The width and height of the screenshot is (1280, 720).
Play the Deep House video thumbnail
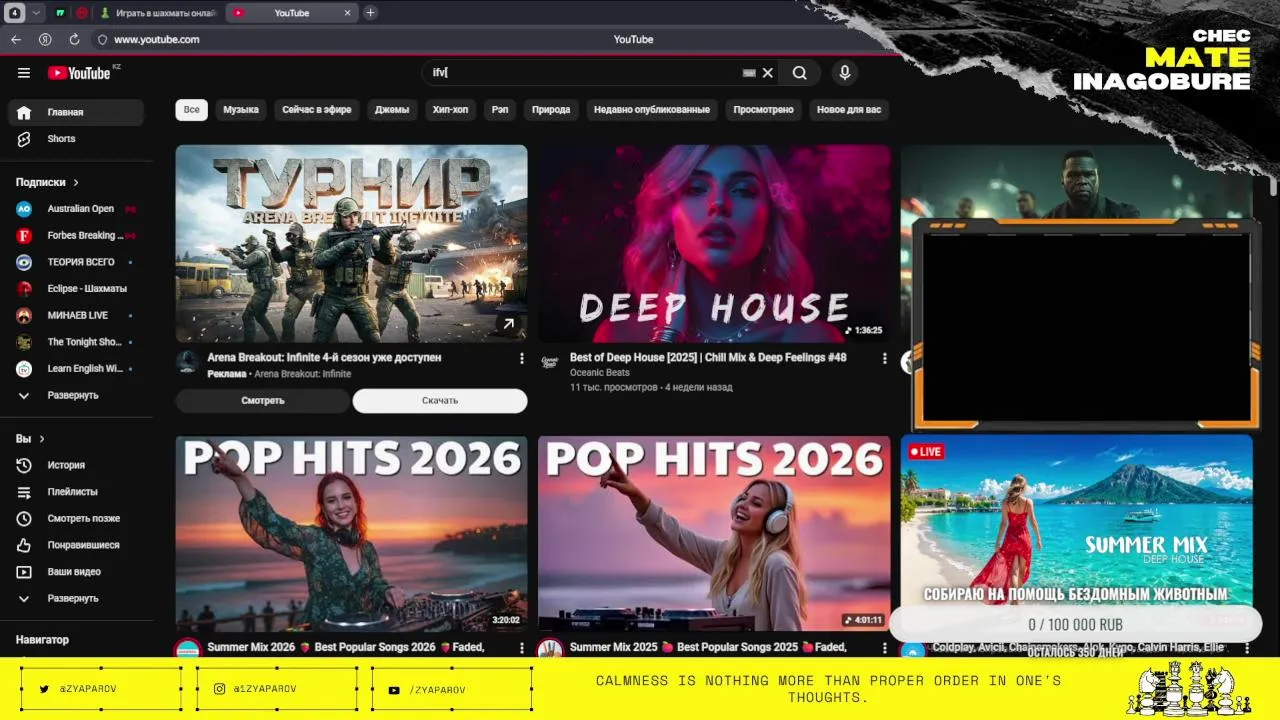pos(714,244)
